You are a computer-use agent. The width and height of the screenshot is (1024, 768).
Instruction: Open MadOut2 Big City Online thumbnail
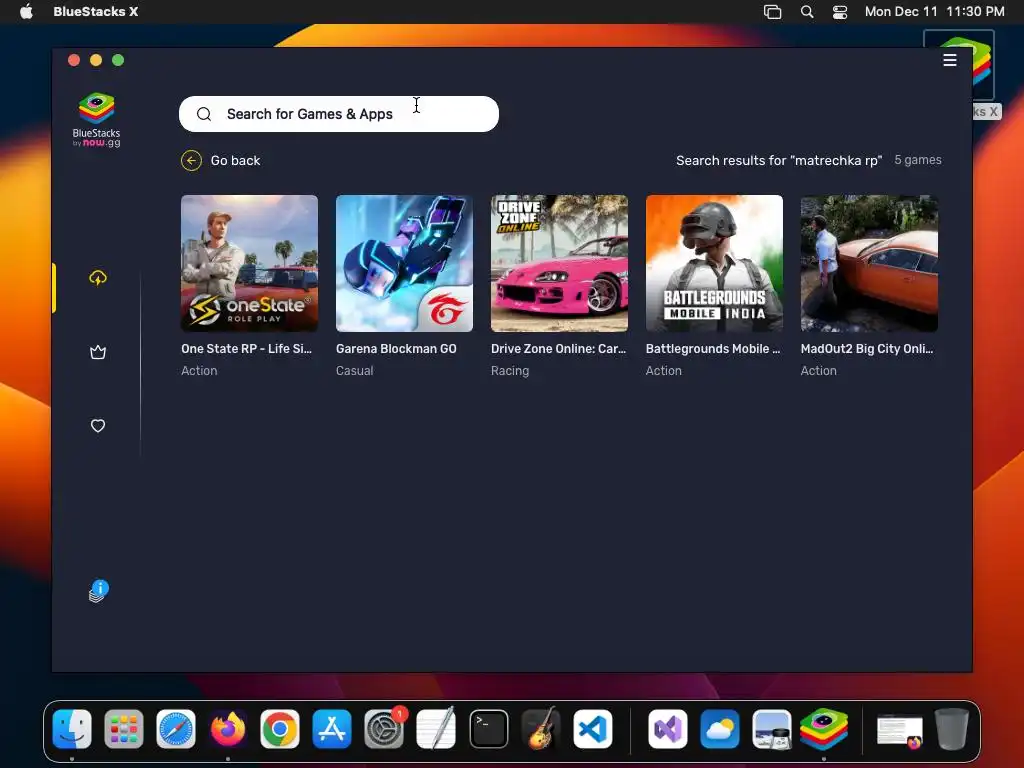[869, 263]
